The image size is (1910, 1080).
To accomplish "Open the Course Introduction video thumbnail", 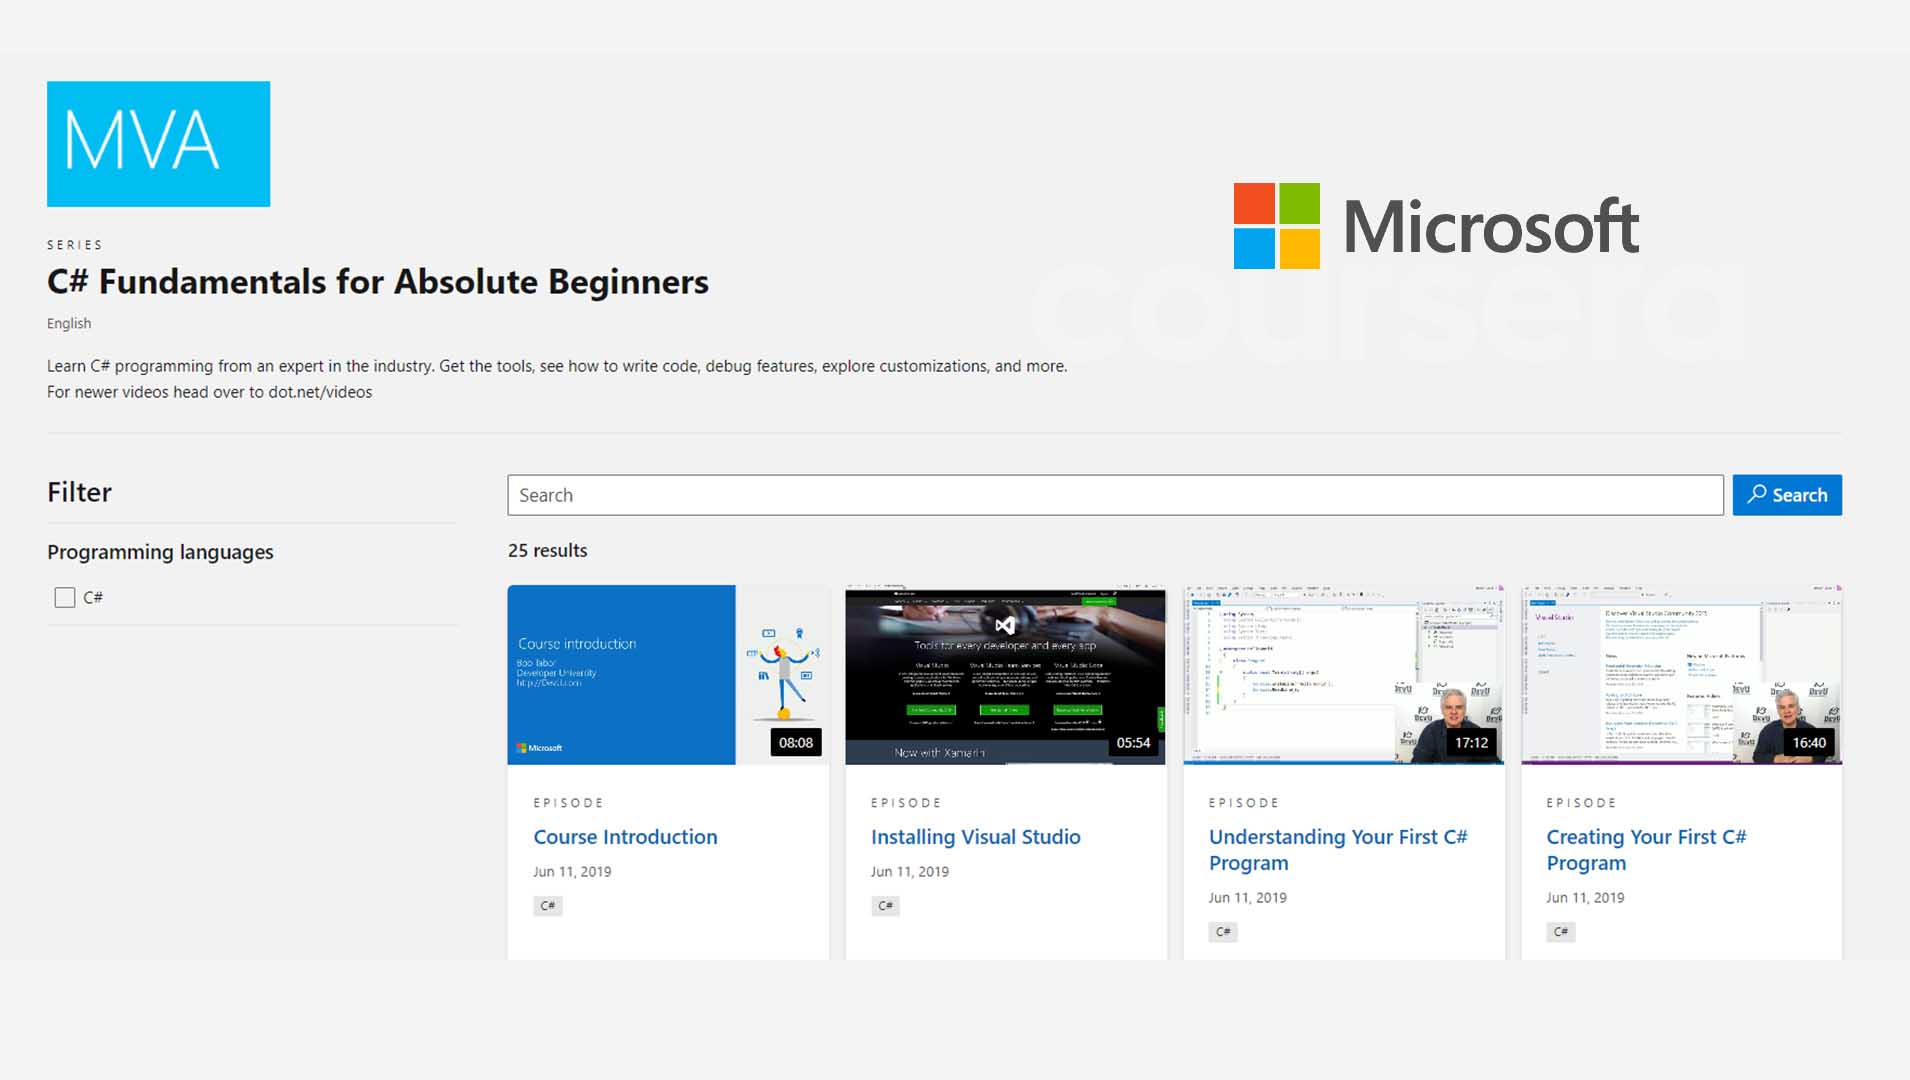I will point(668,674).
